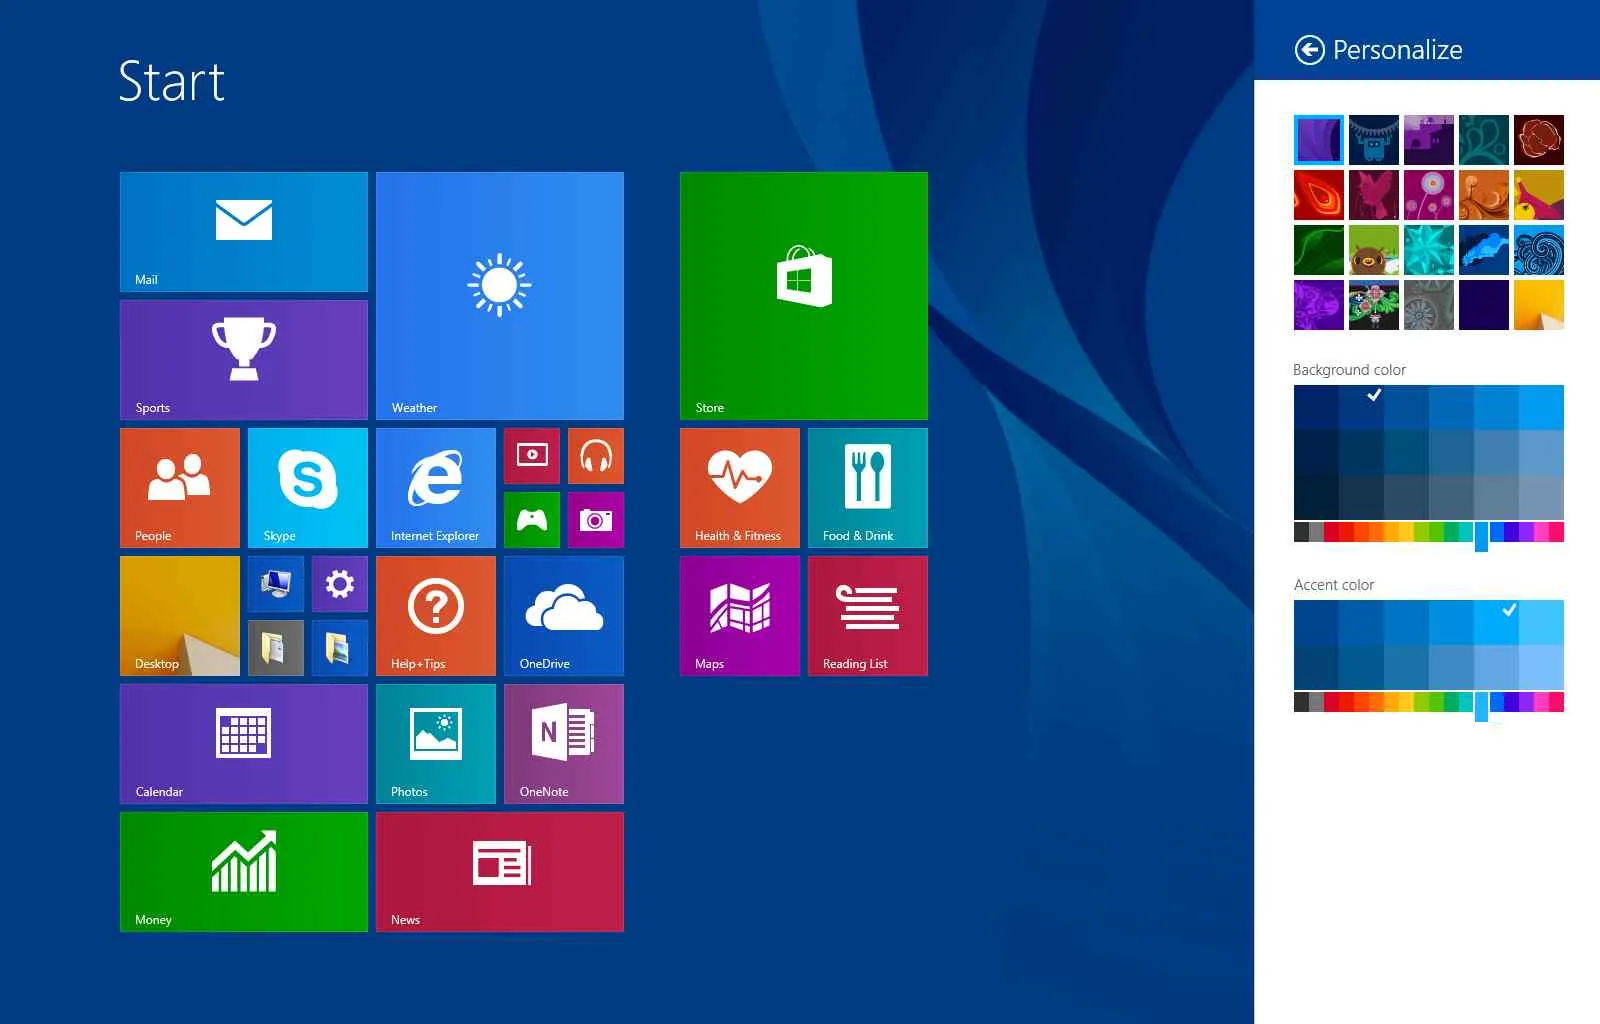
Task: Open the small Music headphones tile
Action: click(x=596, y=456)
